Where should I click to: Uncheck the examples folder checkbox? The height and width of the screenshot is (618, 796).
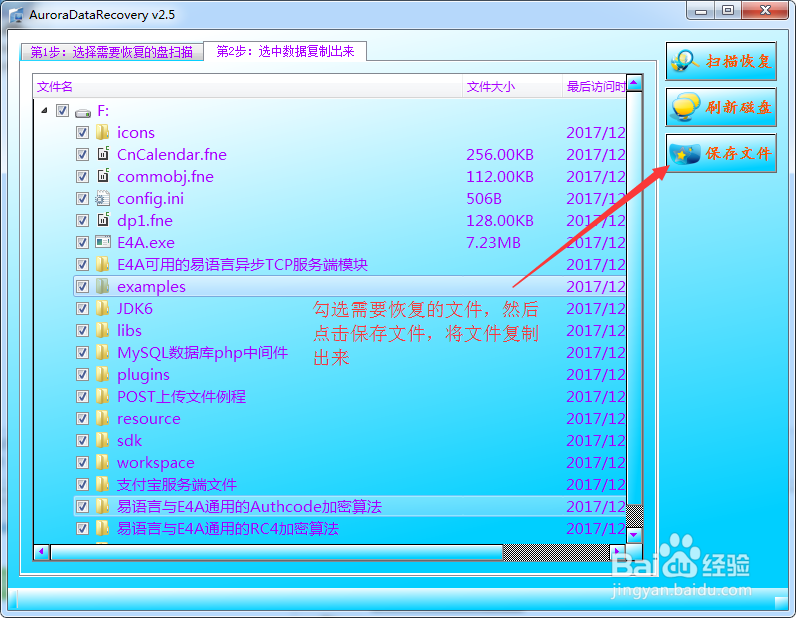pyautogui.click(x=82, y=286)
